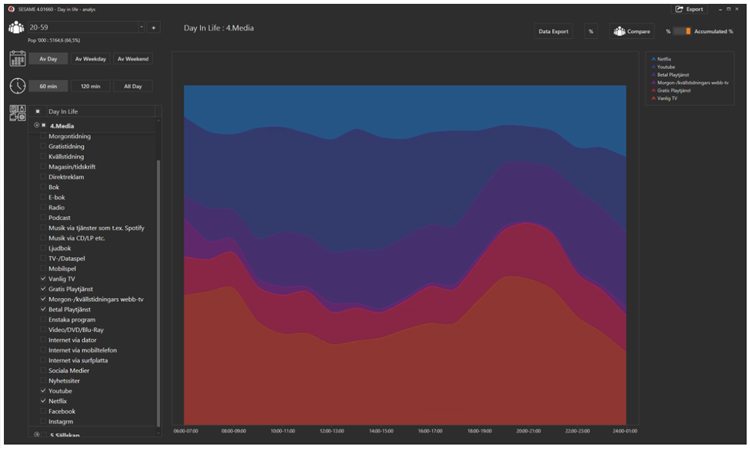Switch the % / Accumulated % toggle

685,32
